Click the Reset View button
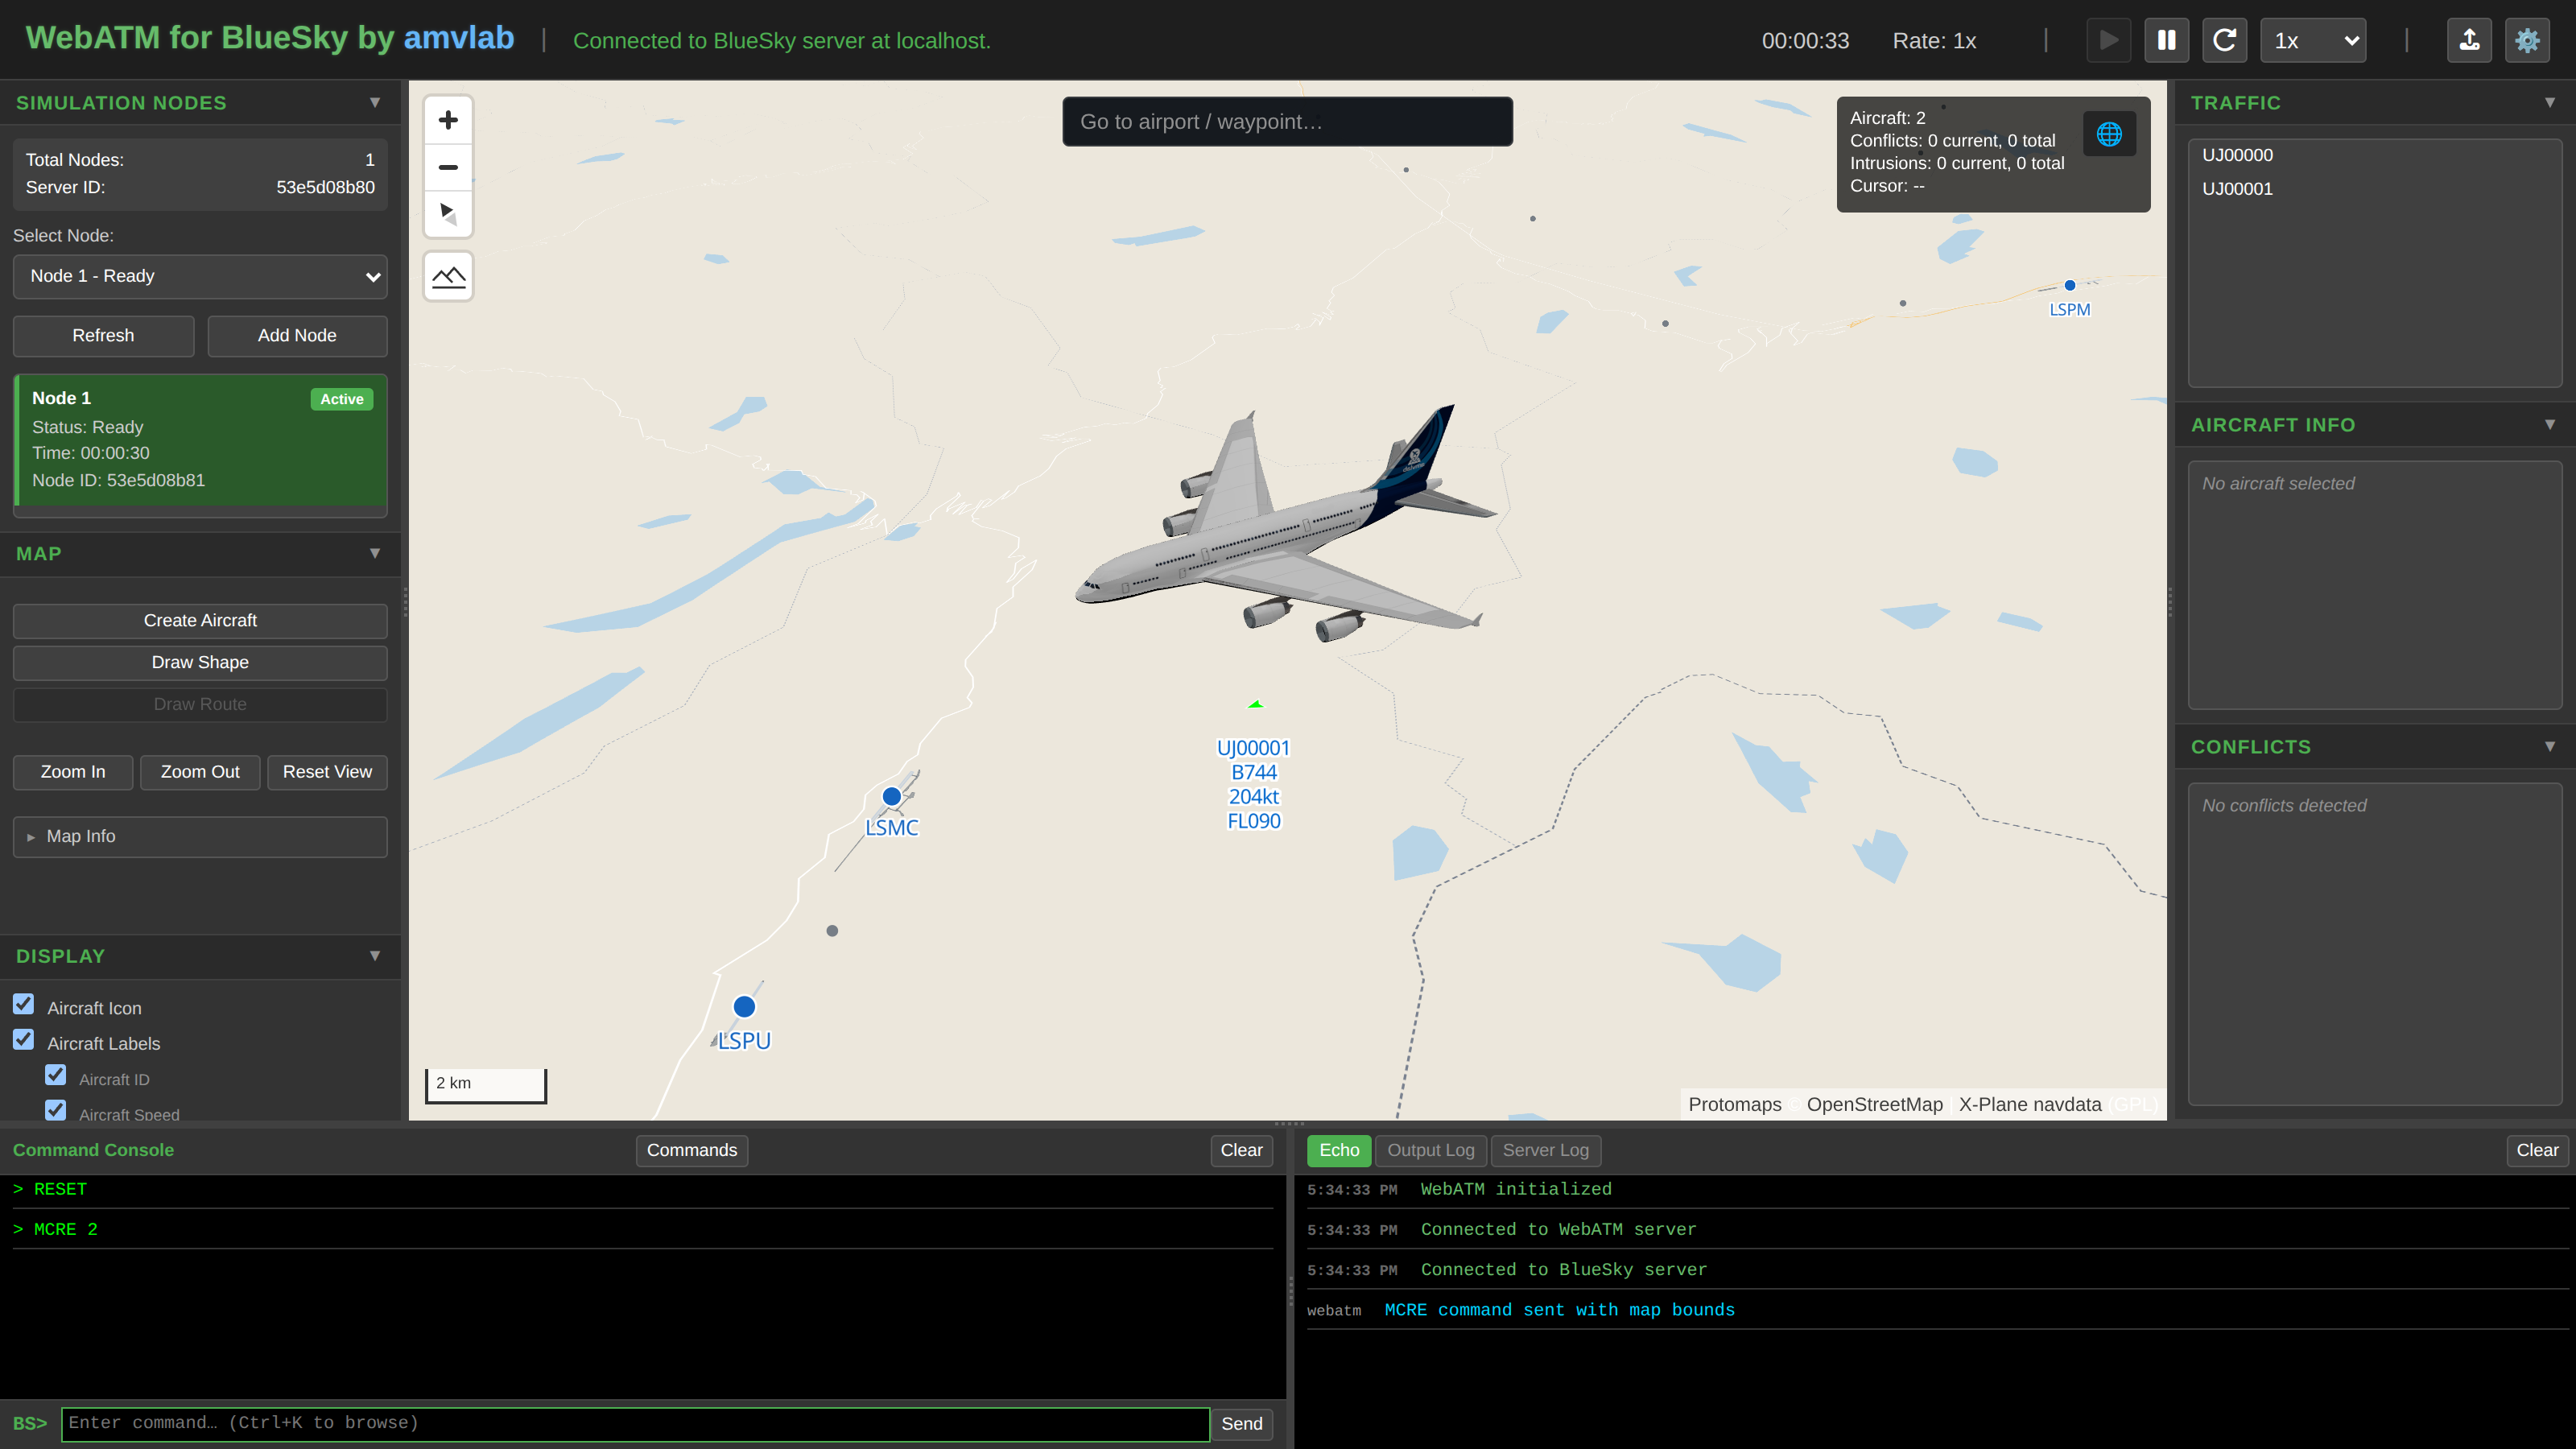The width and height of the screenshot is (2576, 1449). coord(327,772)
